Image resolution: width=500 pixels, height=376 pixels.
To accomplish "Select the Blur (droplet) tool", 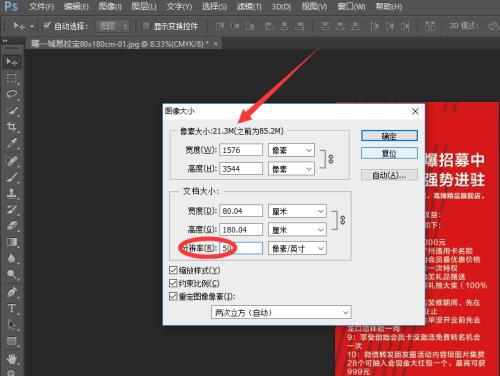I will (x=12, y=258).
